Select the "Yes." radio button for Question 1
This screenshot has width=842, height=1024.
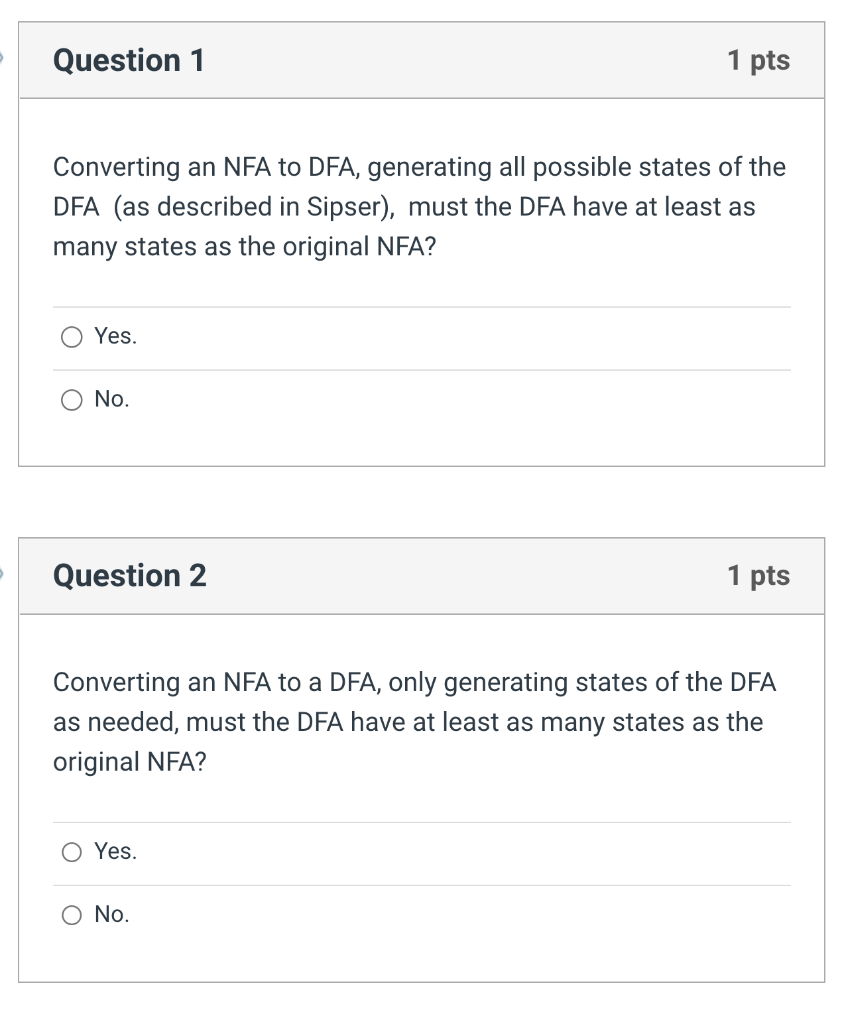click(x=71, y=337)
